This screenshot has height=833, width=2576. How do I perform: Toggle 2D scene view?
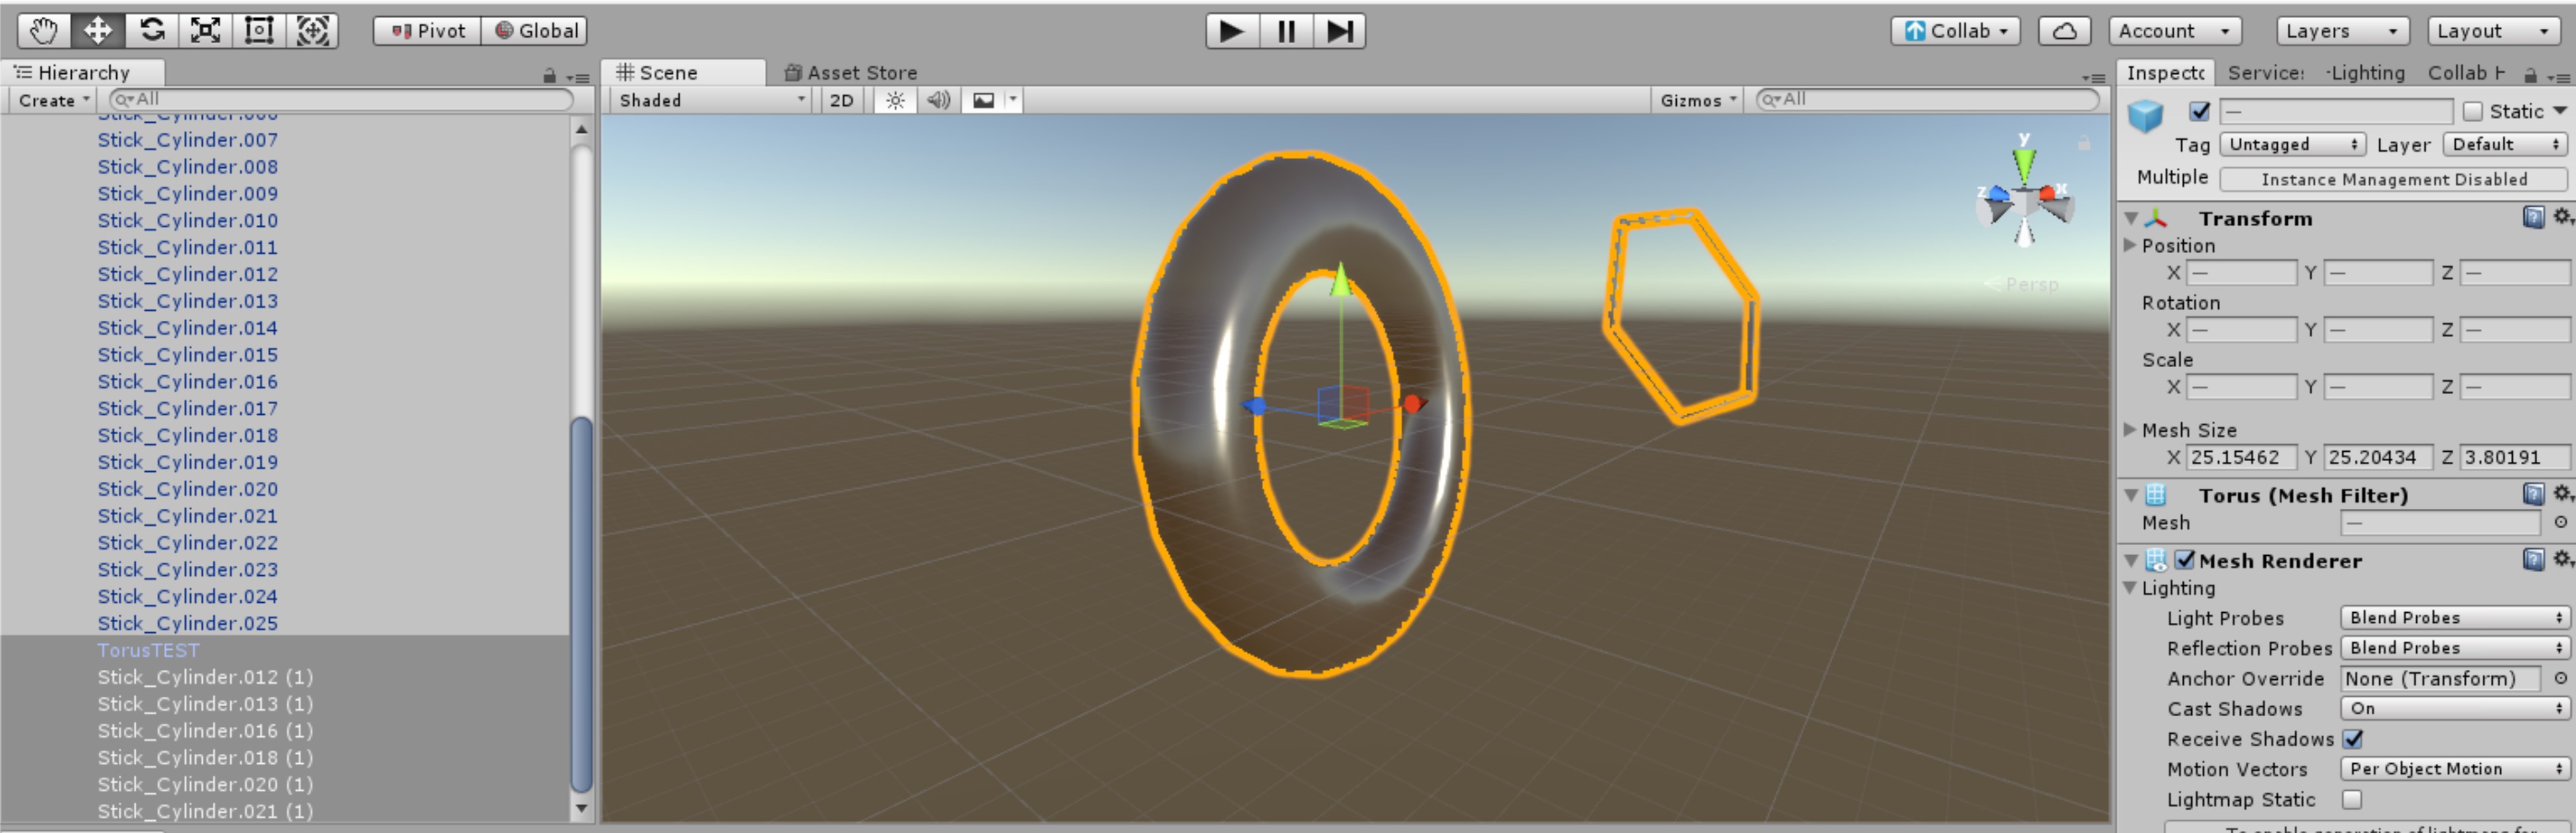(x=842, y=100)
